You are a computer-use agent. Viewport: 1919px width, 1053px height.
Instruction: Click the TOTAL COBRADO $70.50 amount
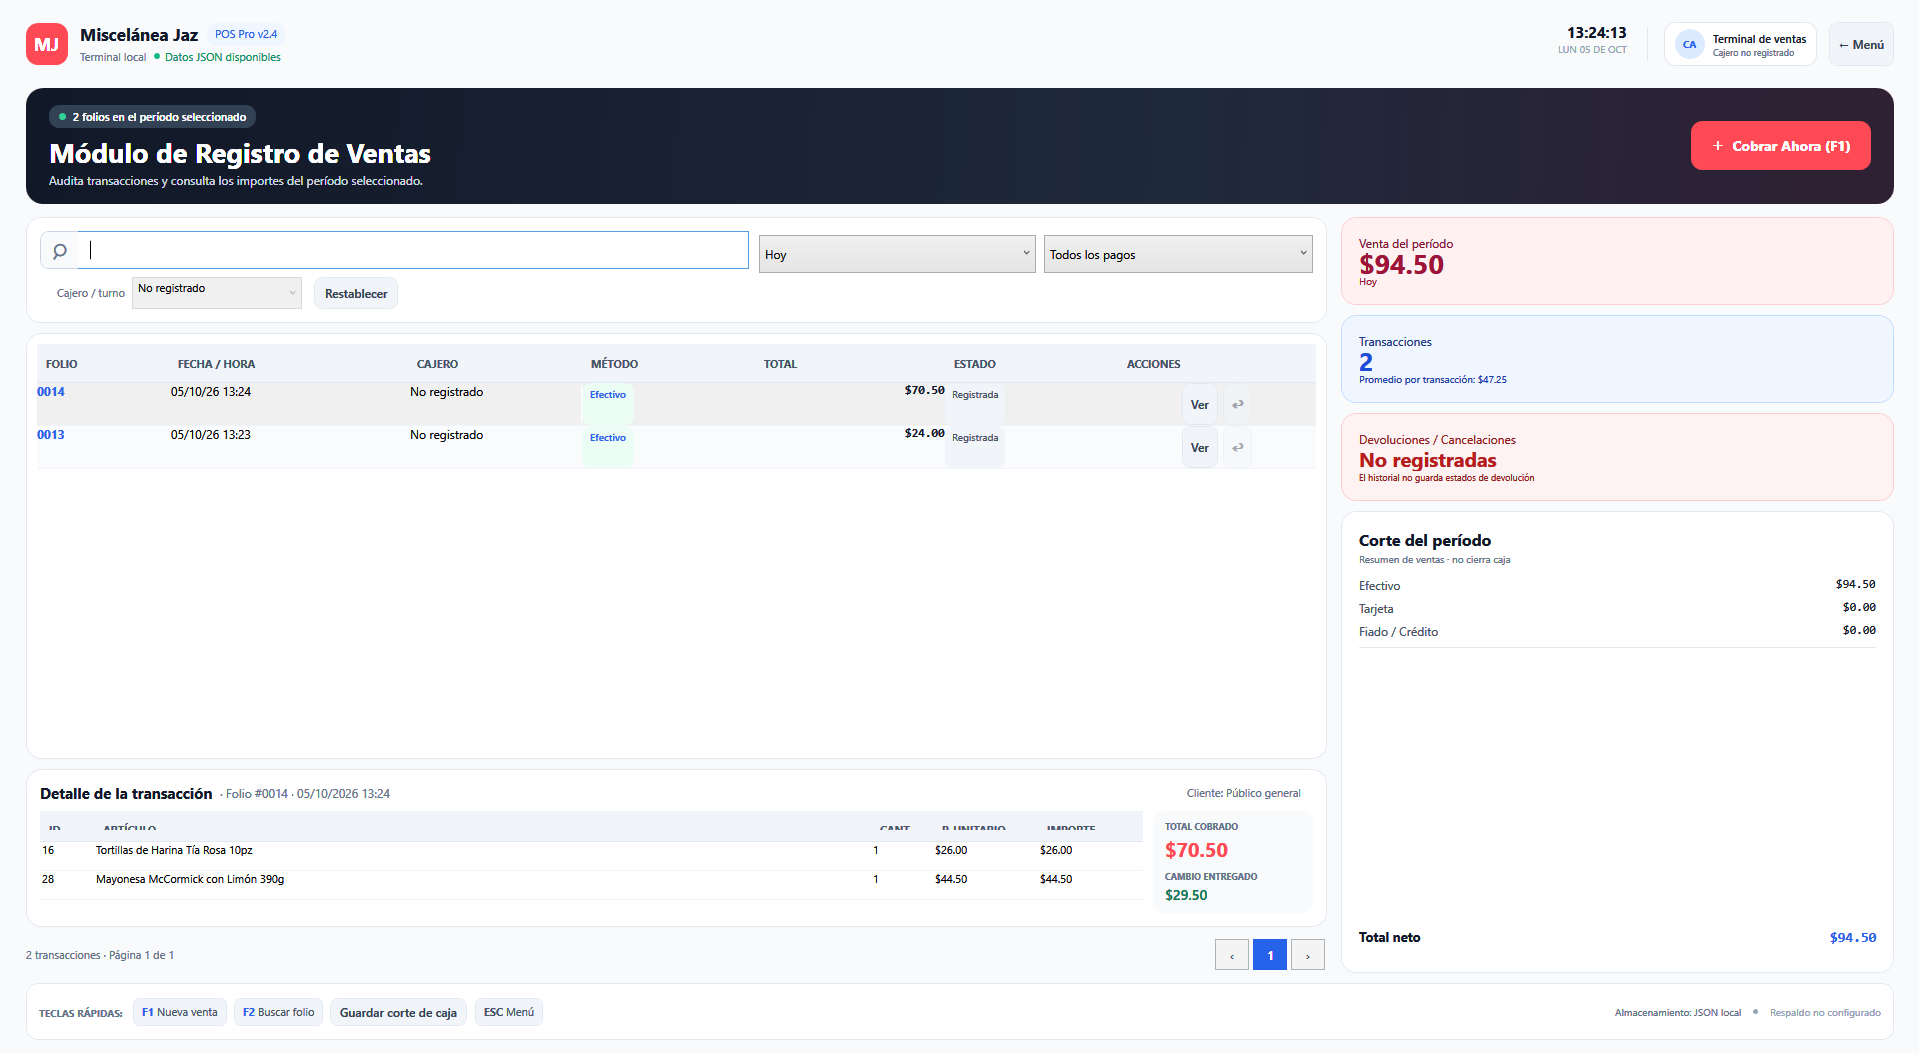pos(1196,850)
